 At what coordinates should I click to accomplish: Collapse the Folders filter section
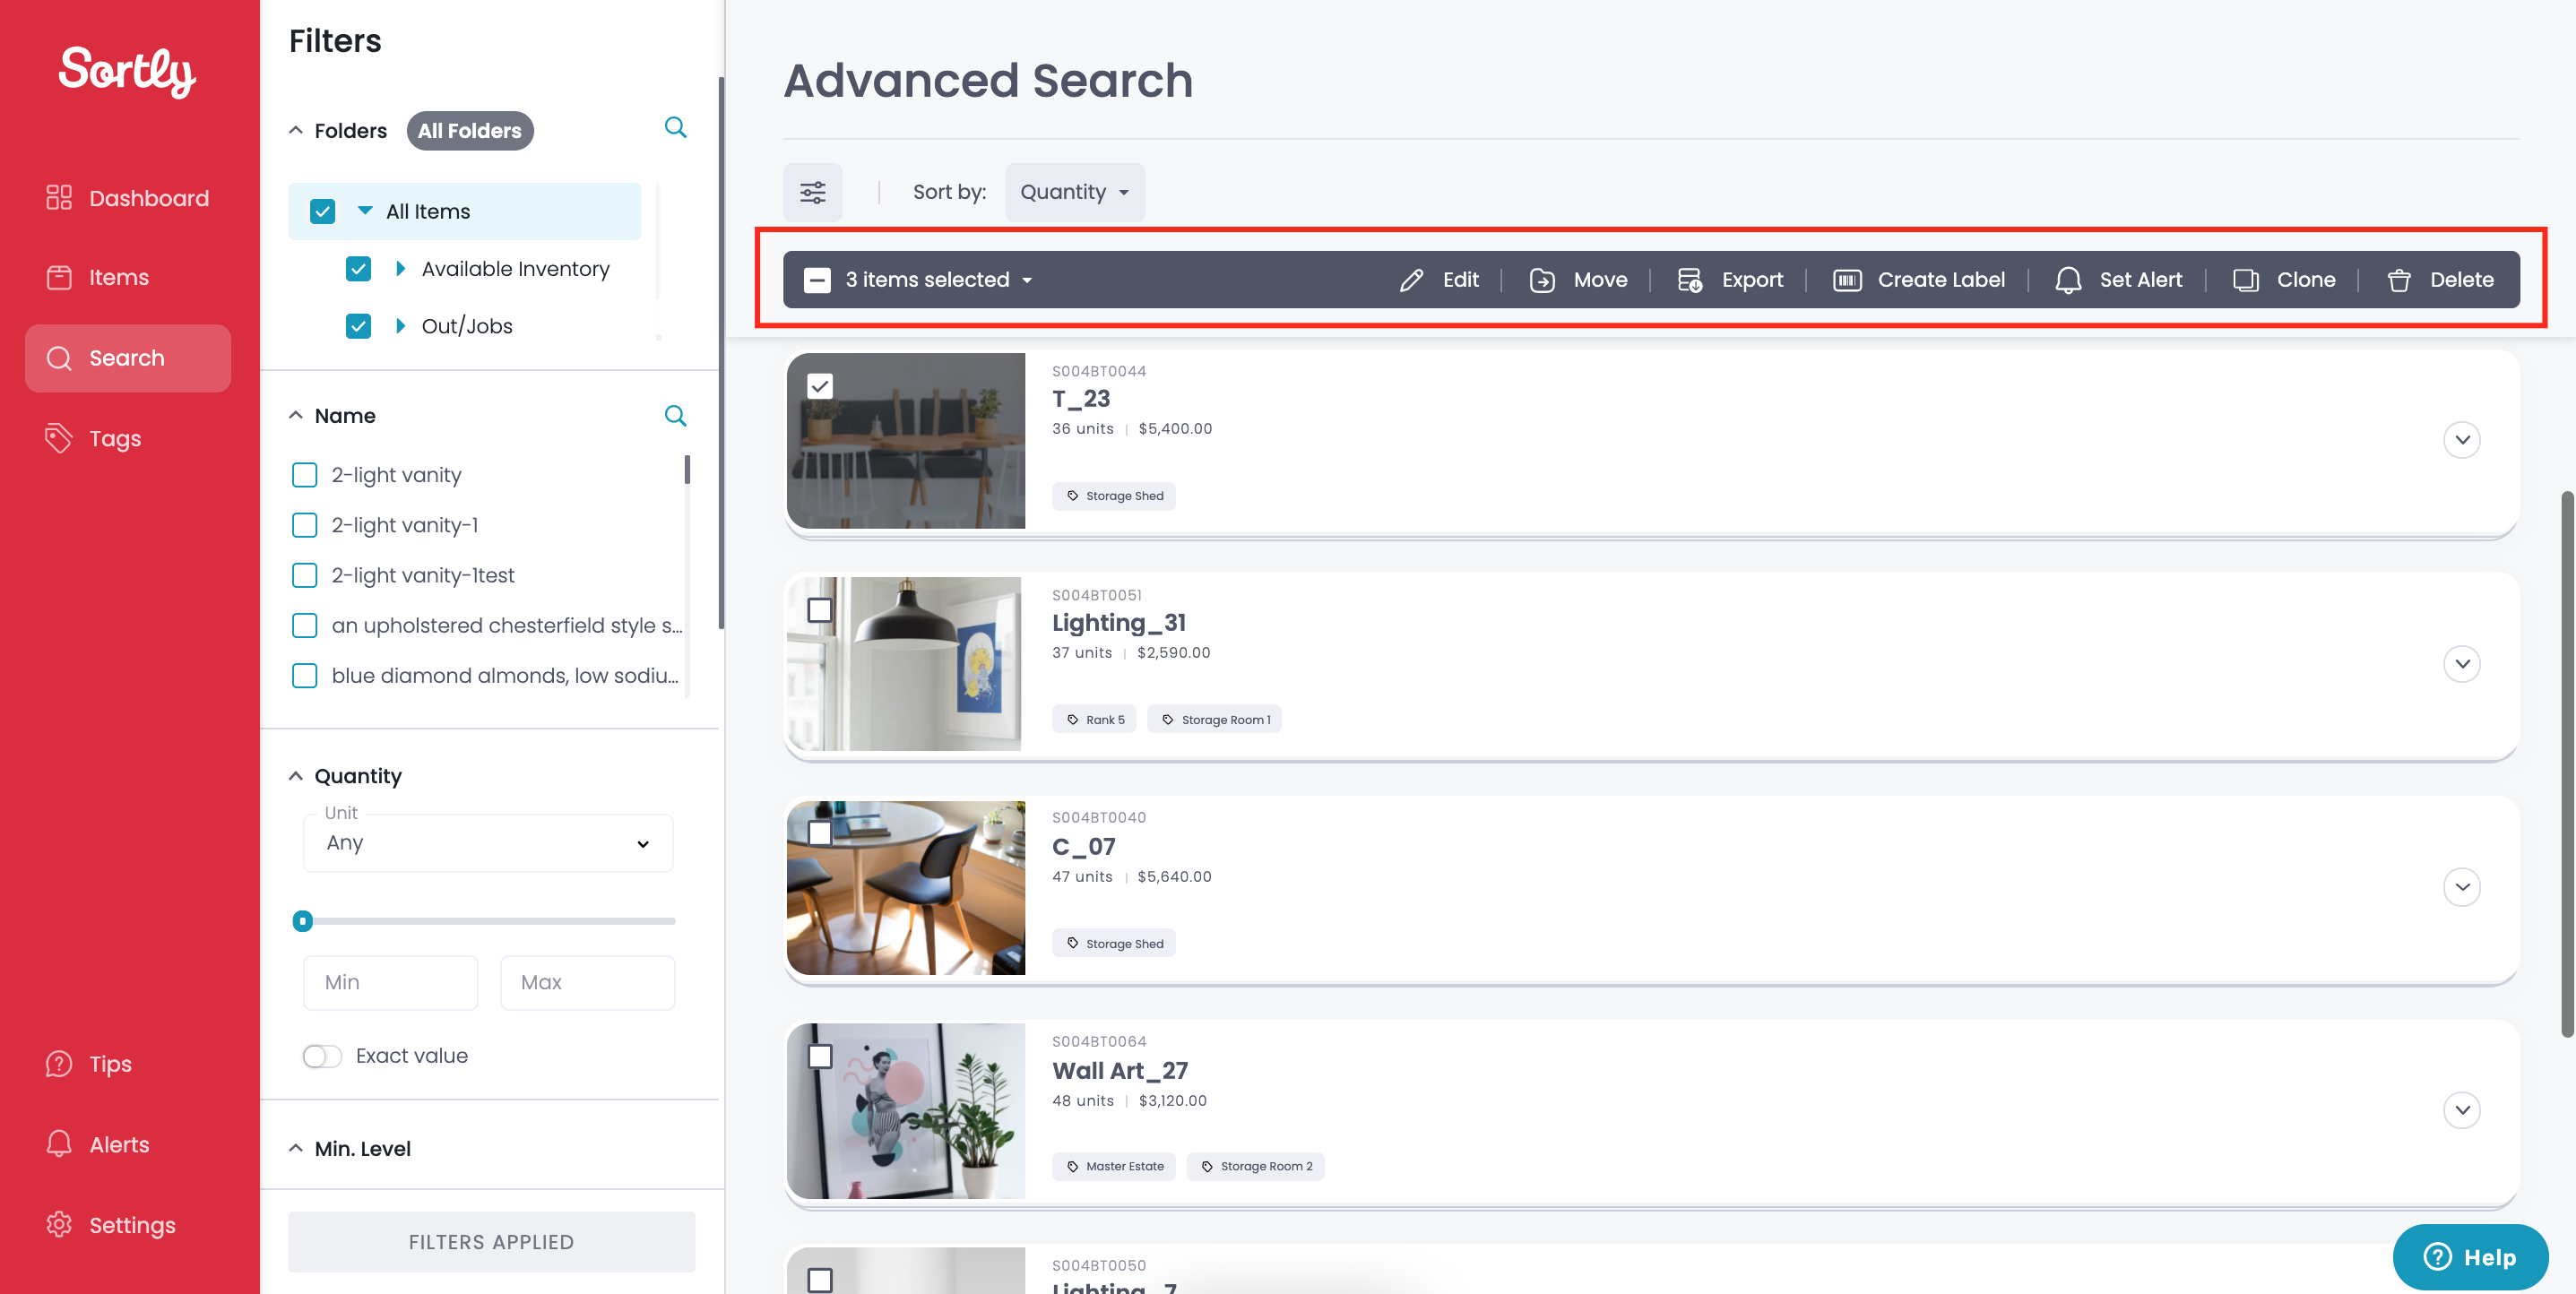(x=296, y=130)
